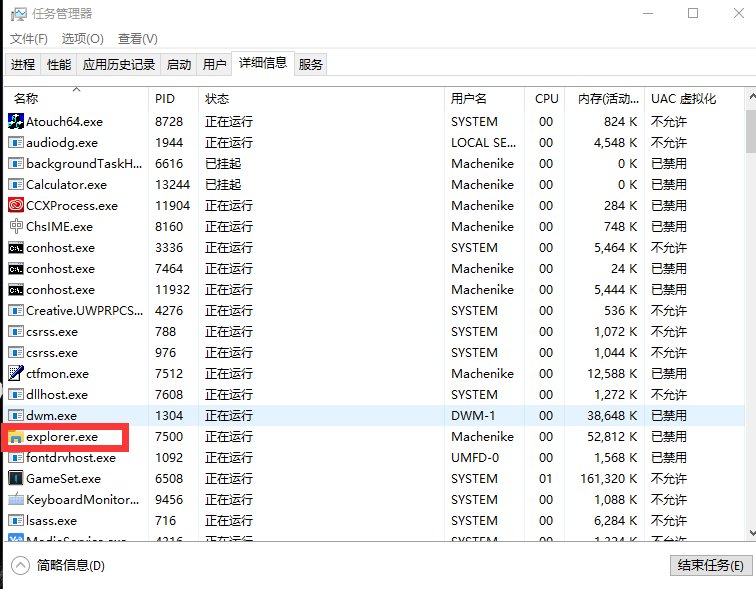Click the icon of conhost.exe PID 3336
Screen dimensions: 756x589
[x=16, y=248]
